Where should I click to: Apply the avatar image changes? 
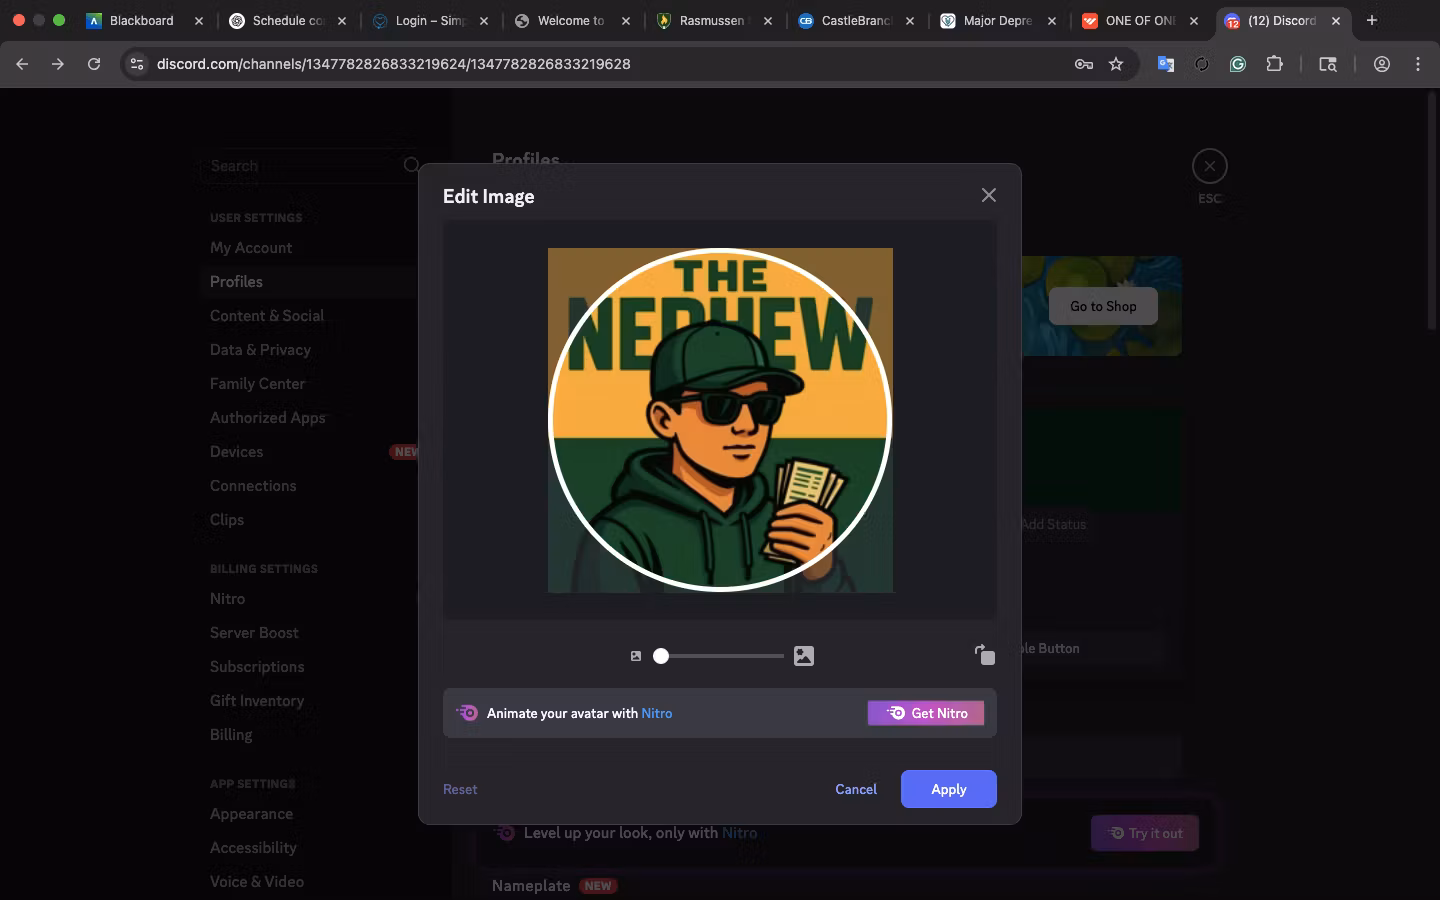point(948,789)
